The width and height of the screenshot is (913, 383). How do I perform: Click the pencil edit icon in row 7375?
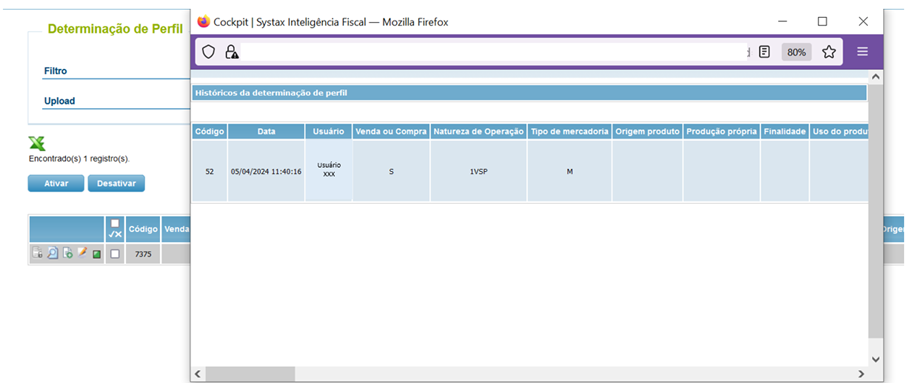tap(82, 253)
